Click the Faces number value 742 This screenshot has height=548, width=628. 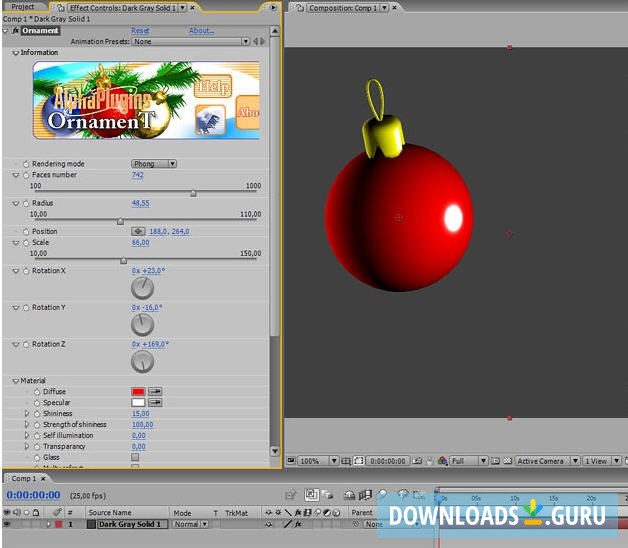click(138, 175)
